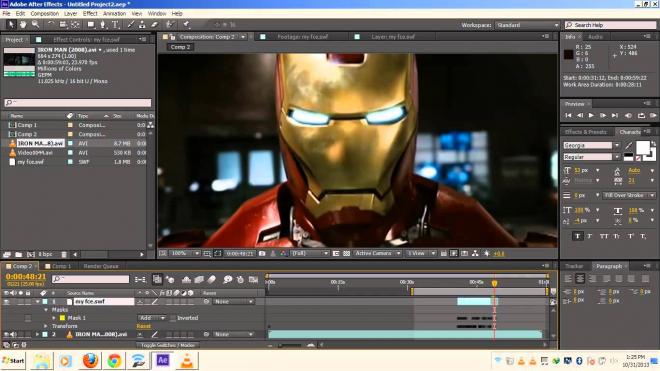Image resolution: width=660 pixels, height=371 pixels.
Task: Jump to last frame in Preview panel
Action: point(615,115)
